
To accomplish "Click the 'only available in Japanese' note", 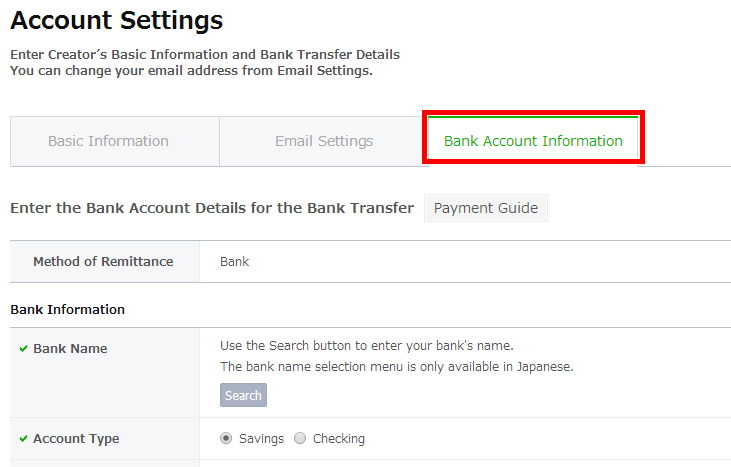I will click(397, 367).
